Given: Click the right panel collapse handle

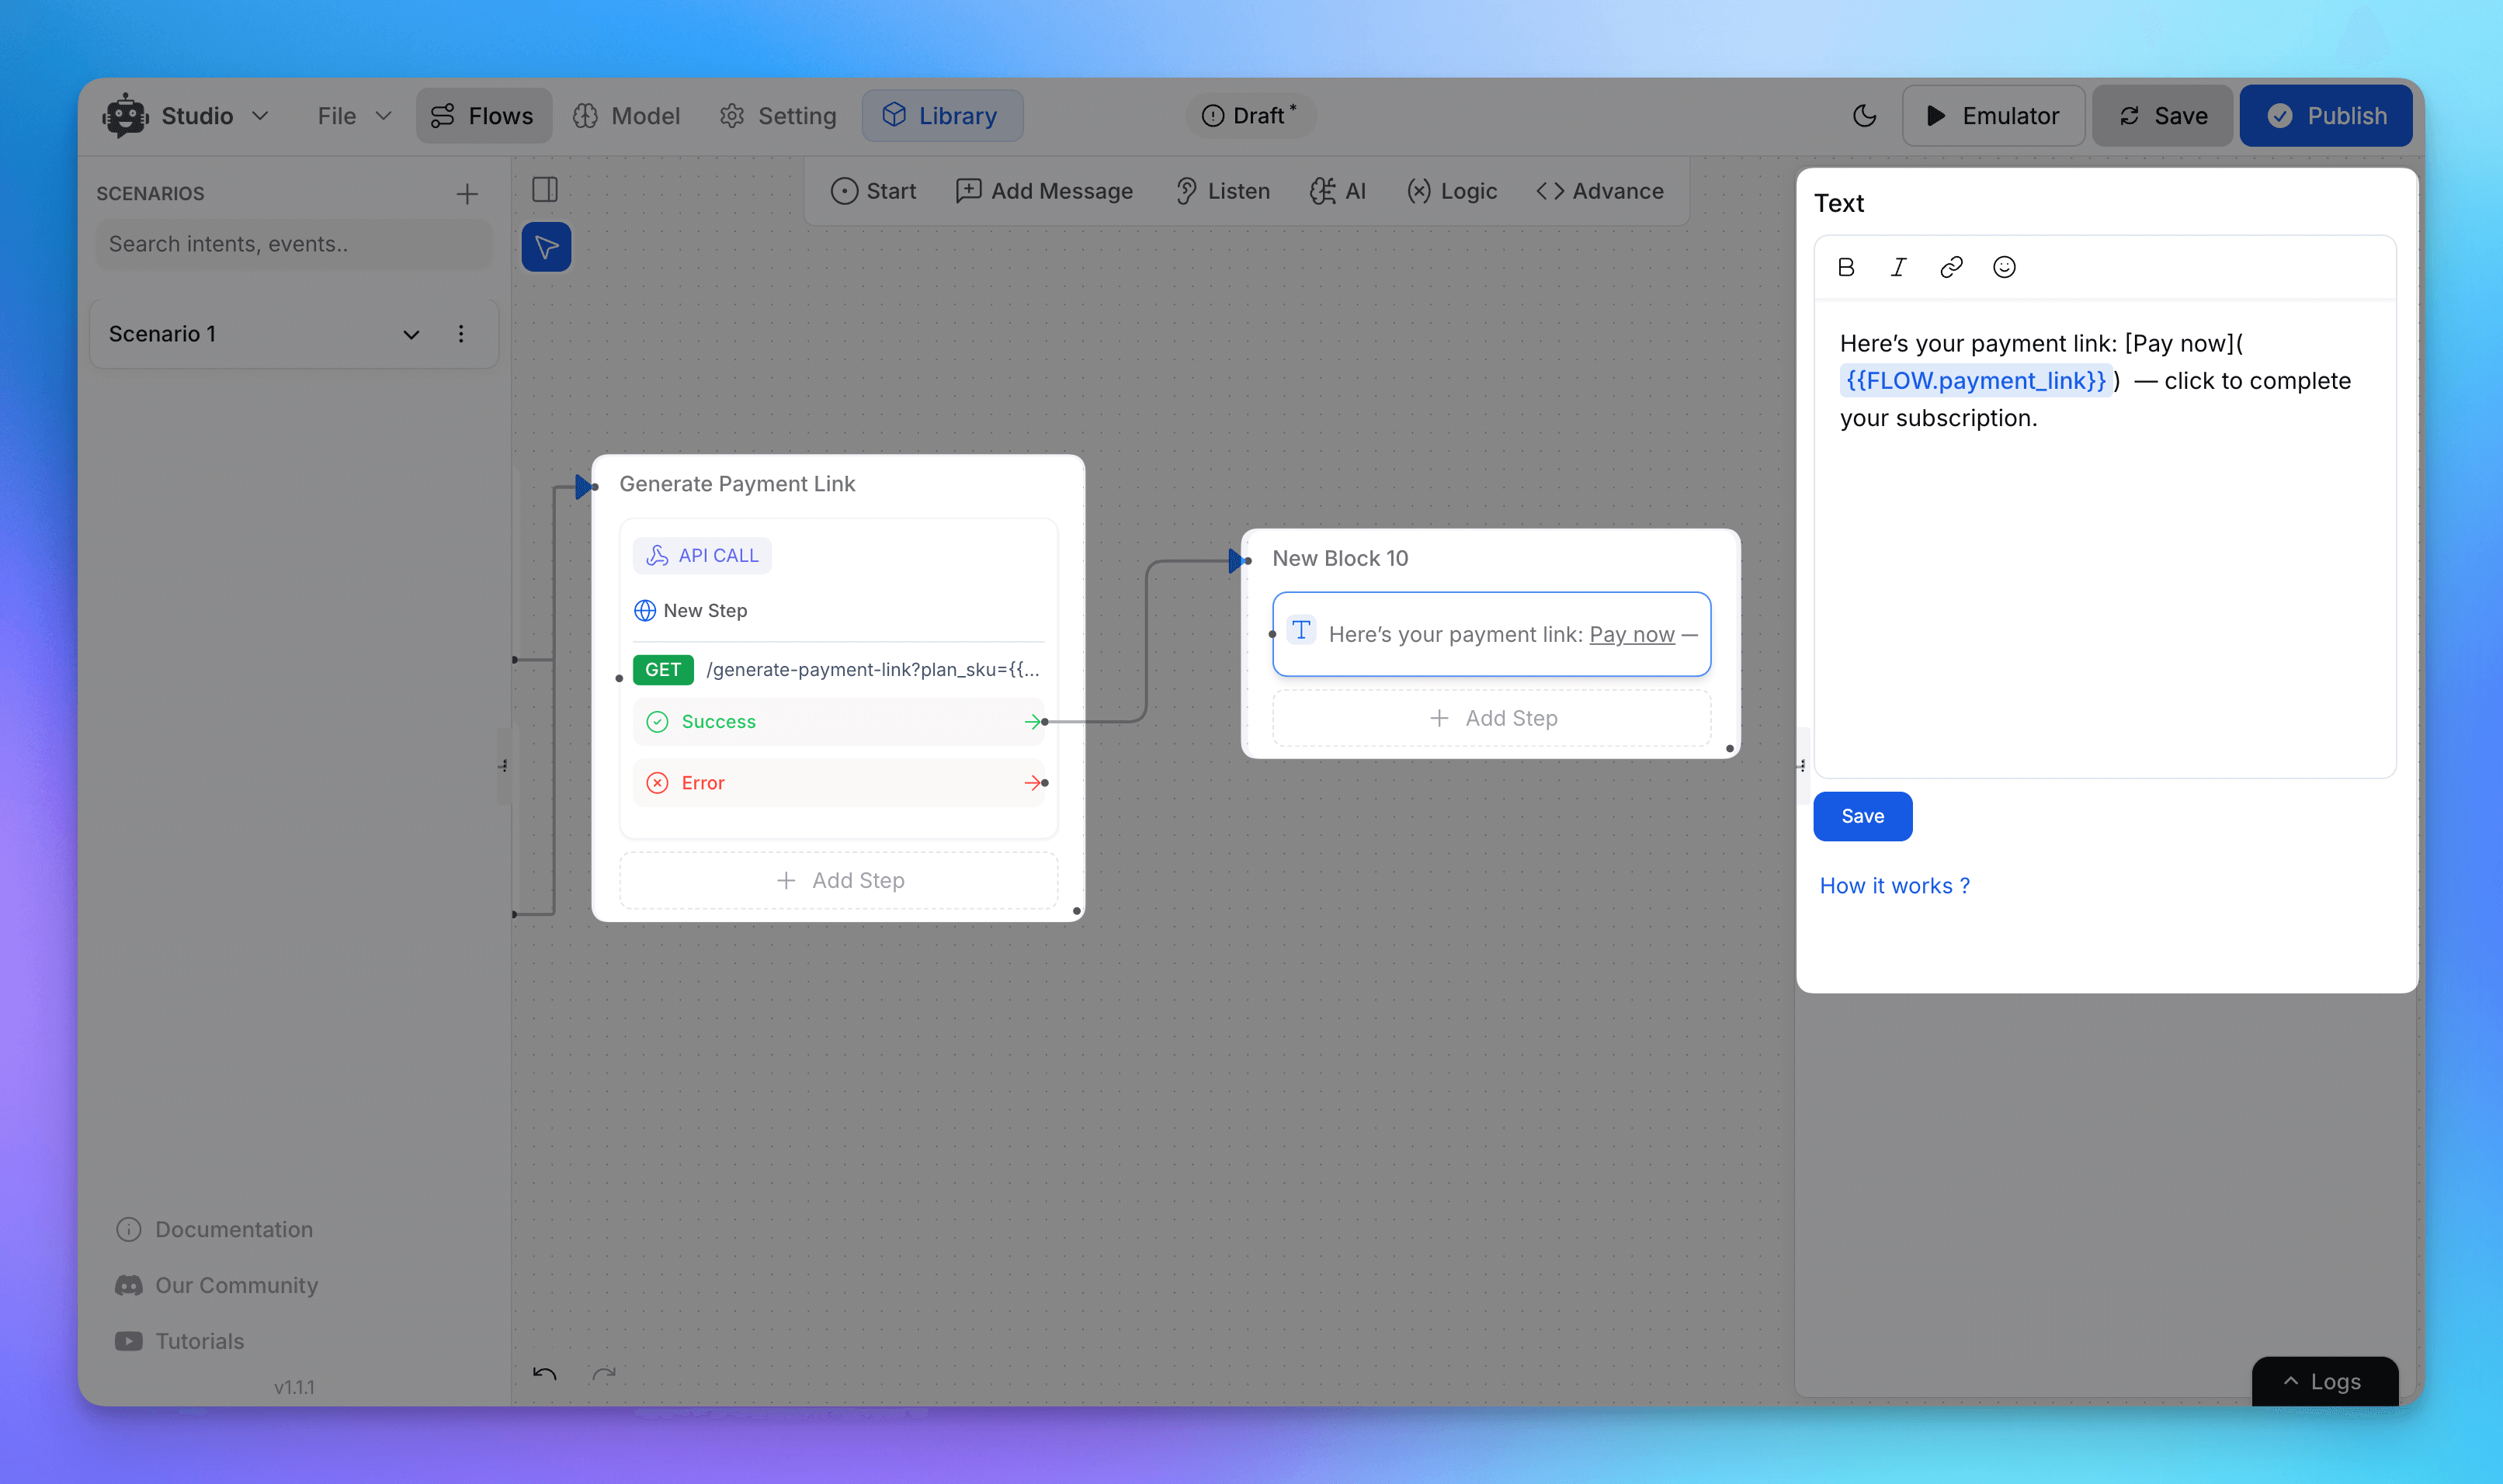Looking at the screenshot, I should pos(1802,766).
